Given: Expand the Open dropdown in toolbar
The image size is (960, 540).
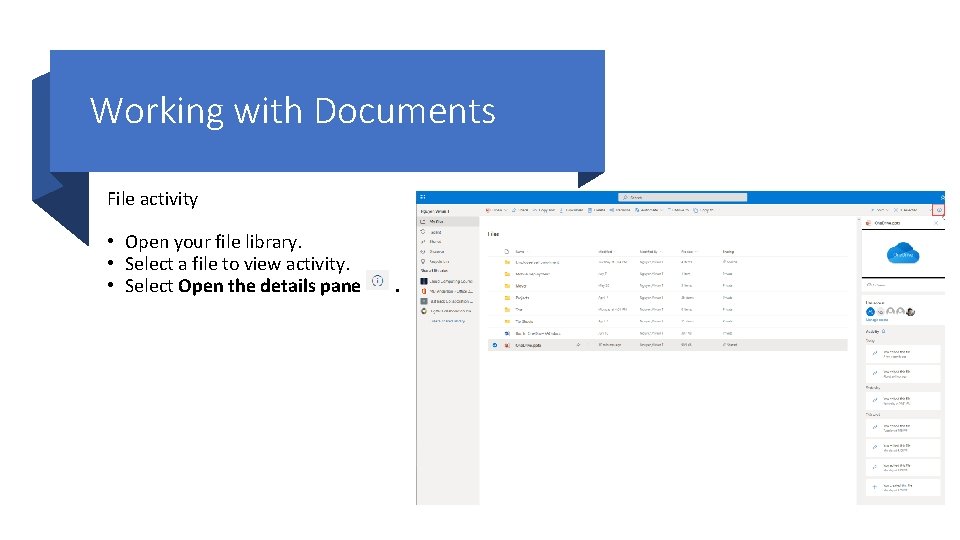Looking at the screenshot, I should point(497,210).
